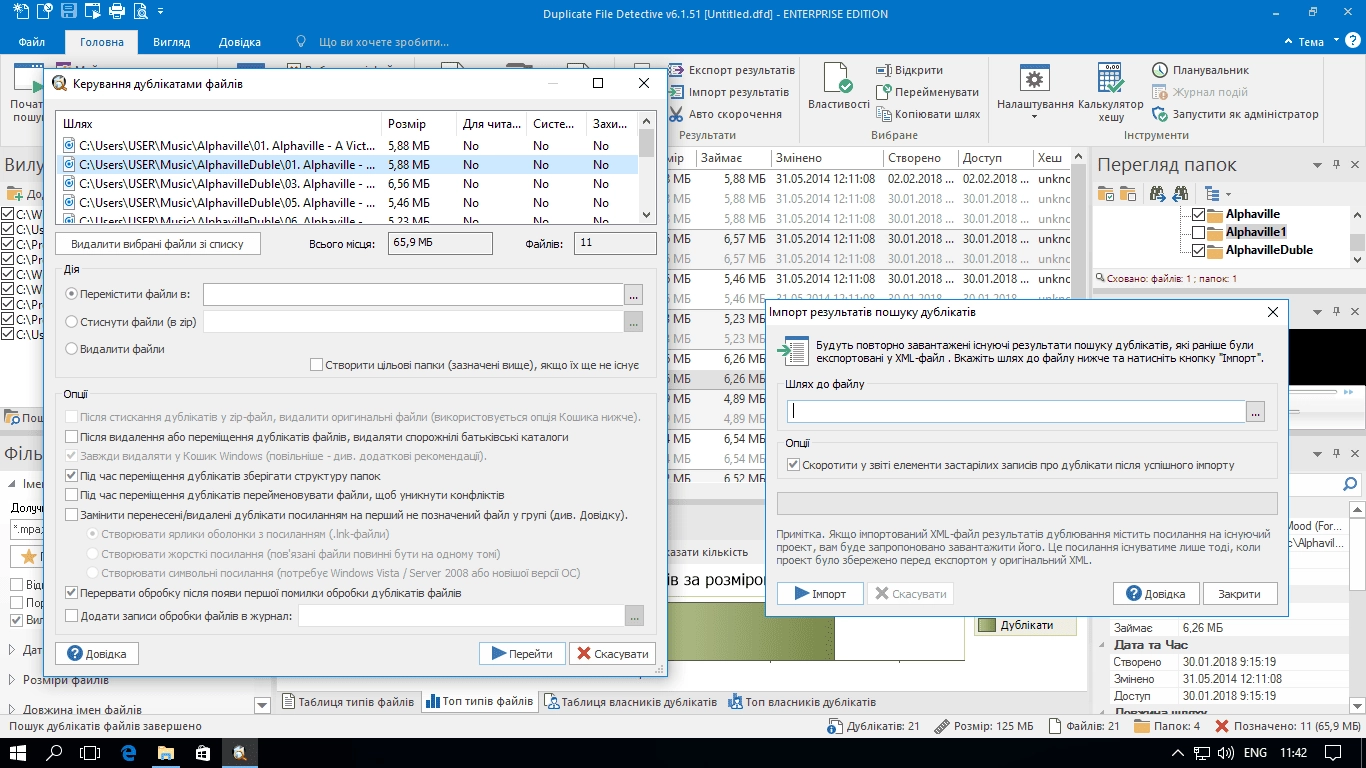Screen dimensions: 1366x768
Task: Enable 'Створити цільові папки' checkbox
Action: coord(317,365)
